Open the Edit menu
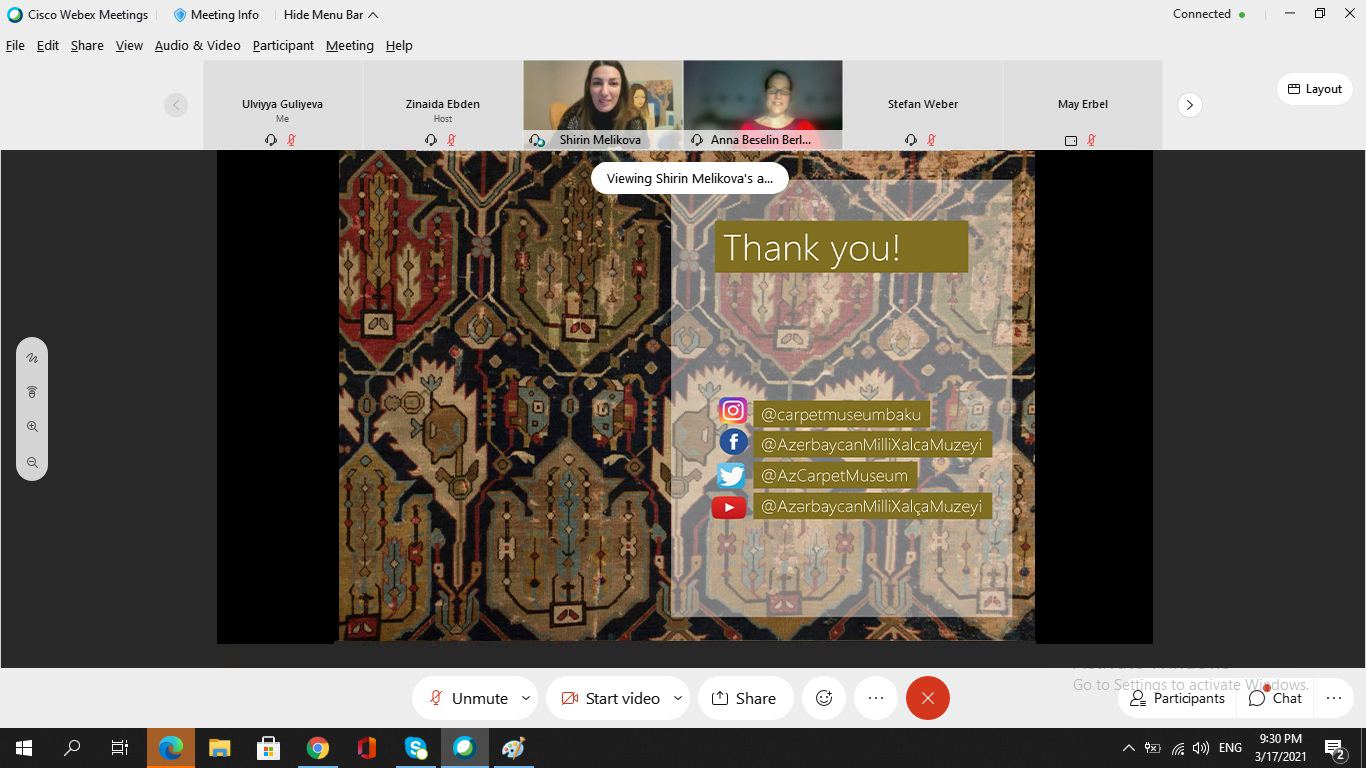The width and height of the screenshot is (1366, 768). click(48, 45)
